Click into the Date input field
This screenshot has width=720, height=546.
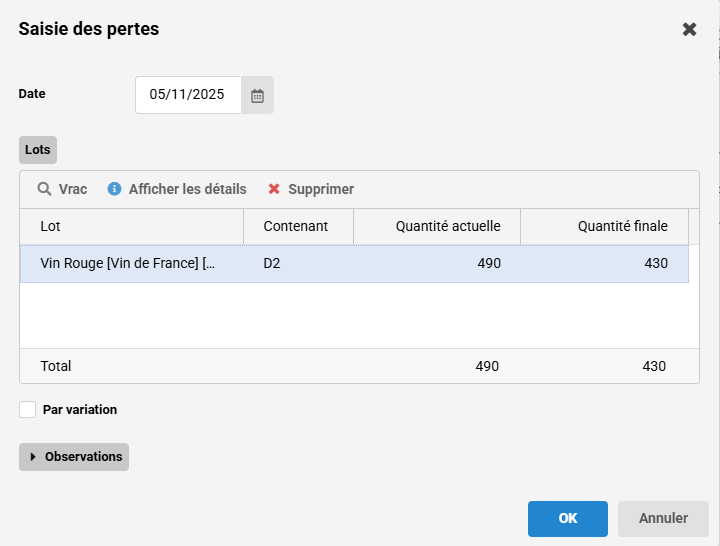[x=188, y=95]
